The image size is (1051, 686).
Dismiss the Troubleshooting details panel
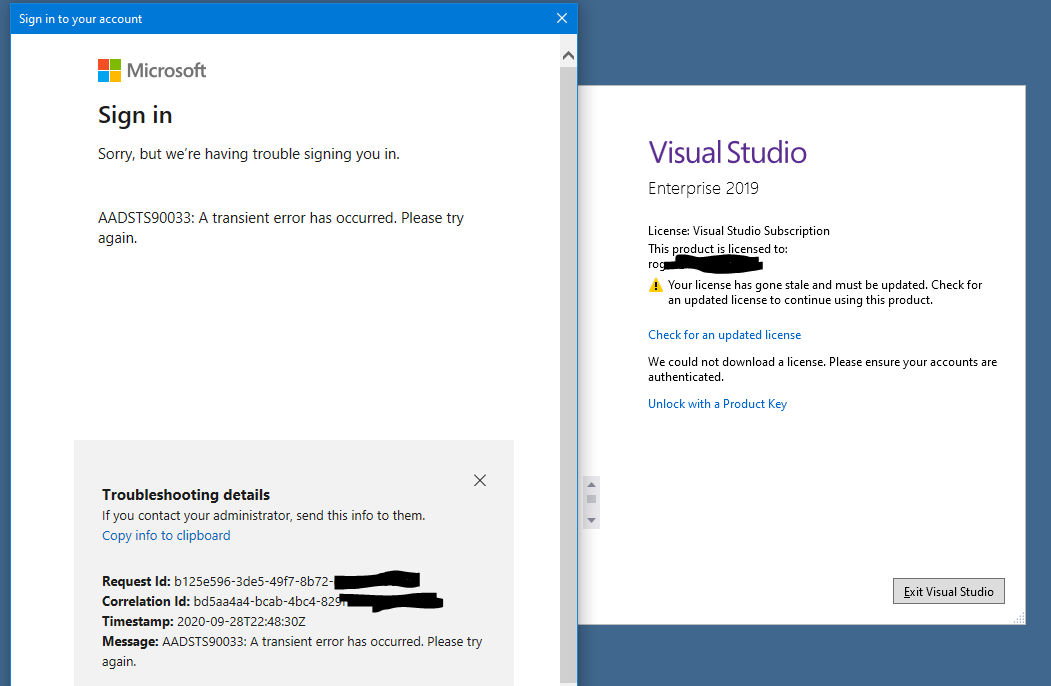point(480,480)
